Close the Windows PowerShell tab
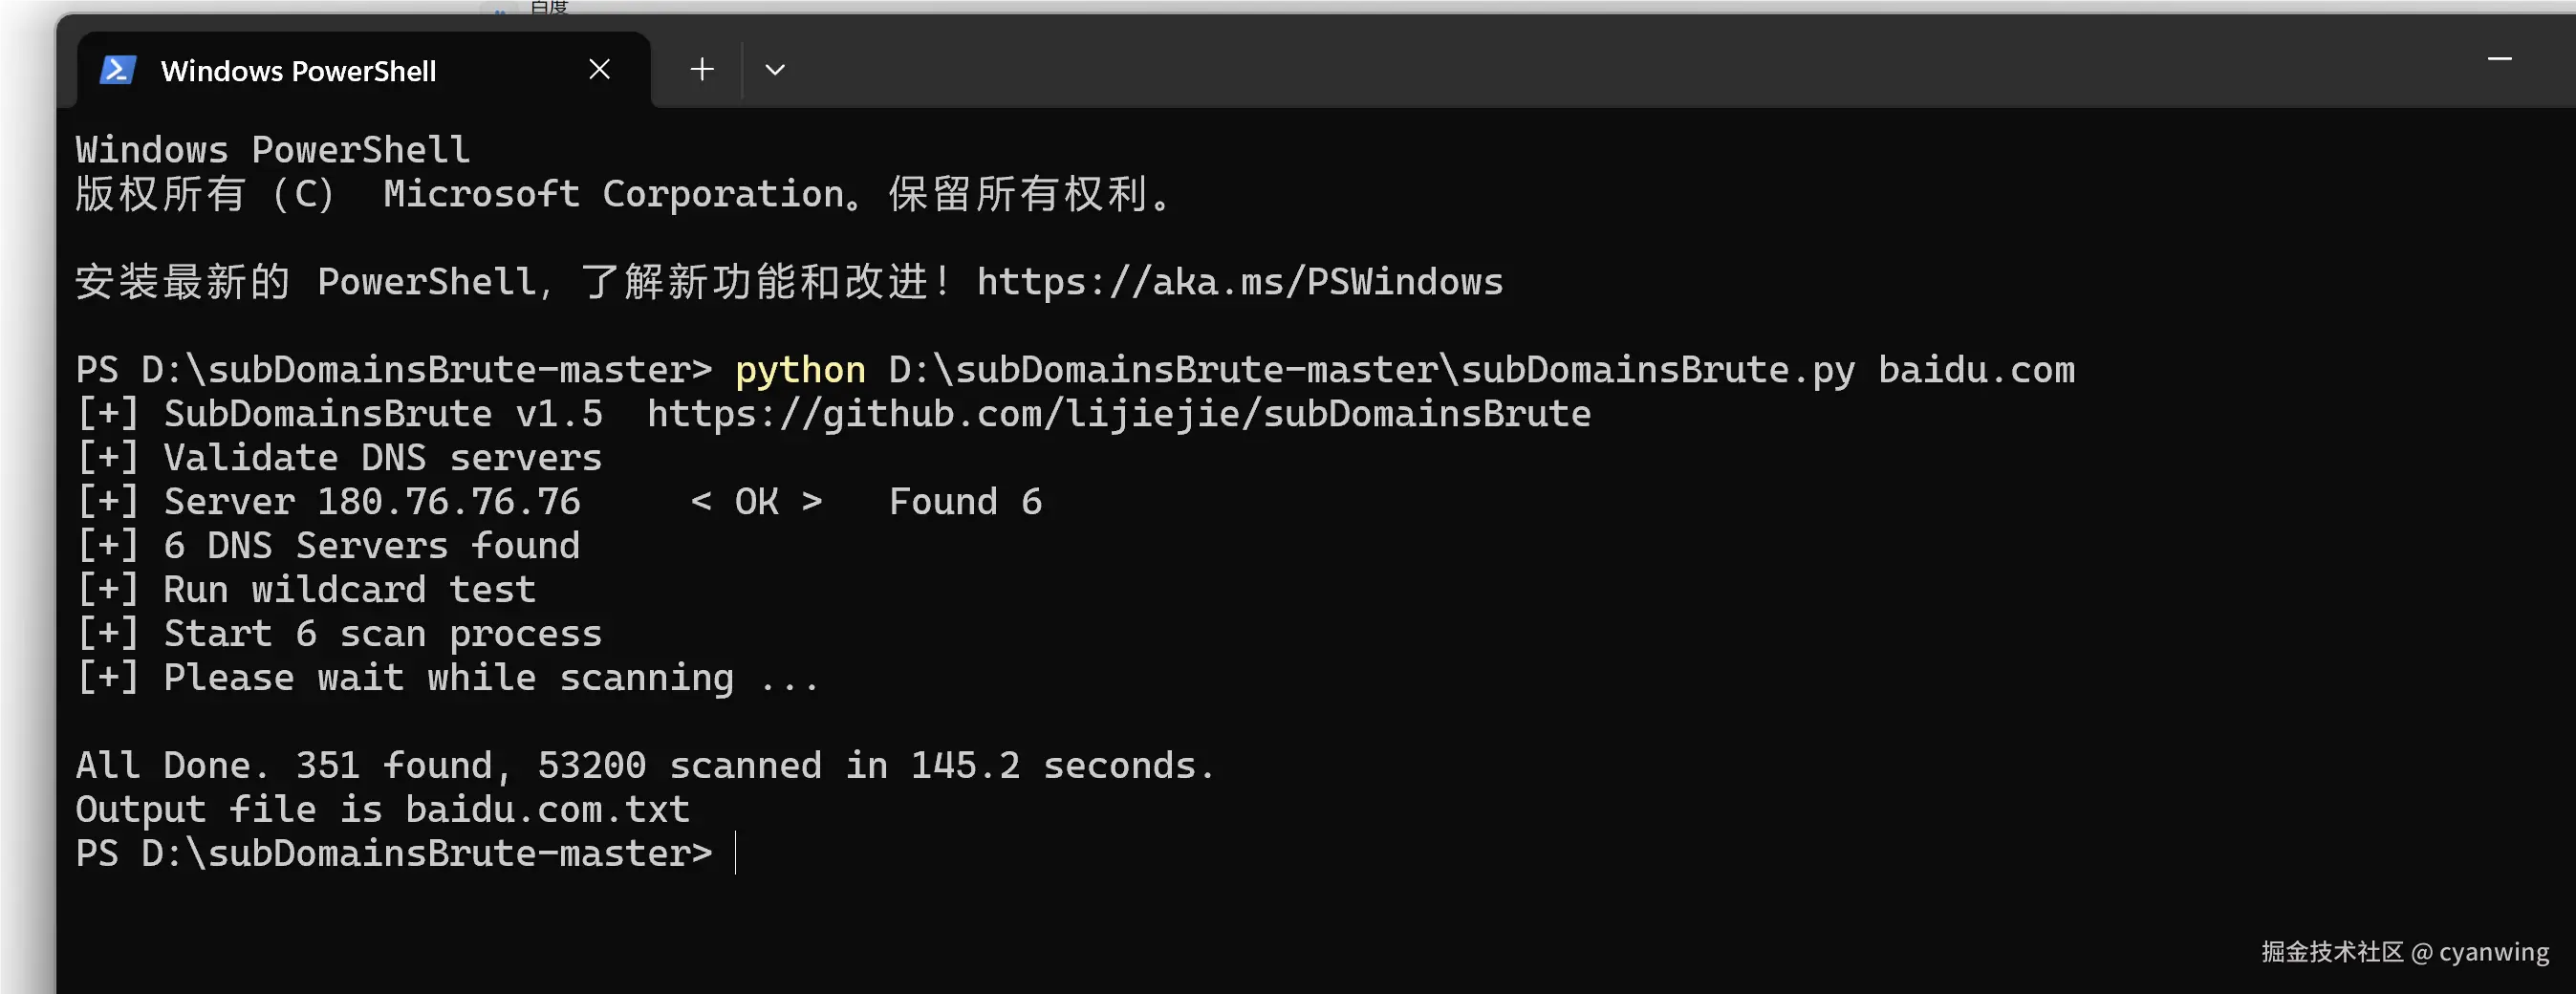The height and width of the screenshot is (994, 2576). coord(599,69)
